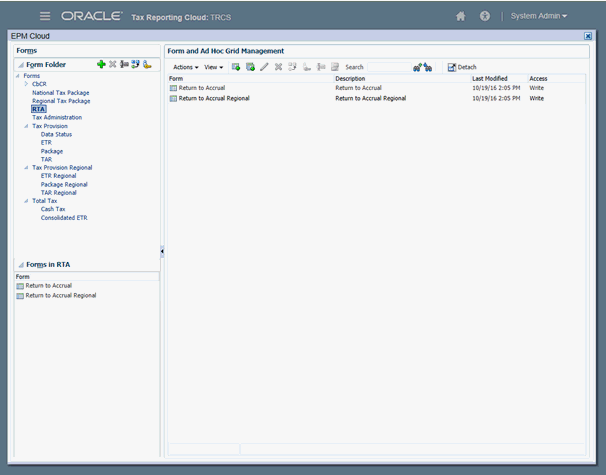Add a new form folder
Image resolution: width=606 pixels, height=475 pixels.
click(101, 64)
